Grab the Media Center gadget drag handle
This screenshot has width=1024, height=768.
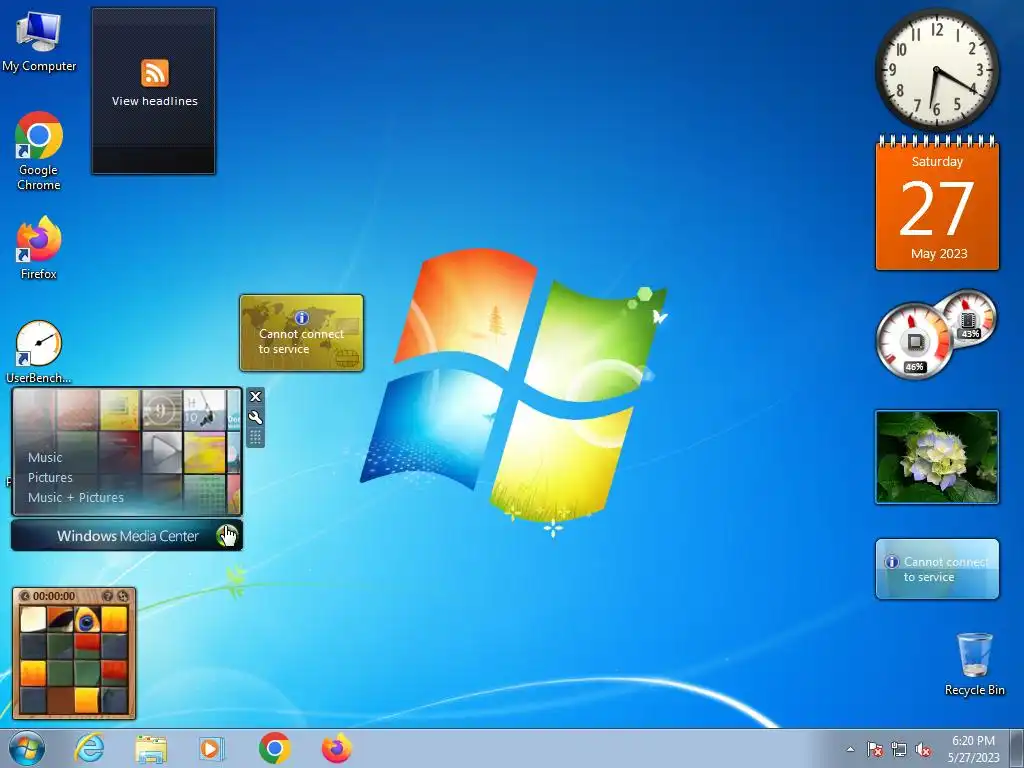tap(255, 438)
